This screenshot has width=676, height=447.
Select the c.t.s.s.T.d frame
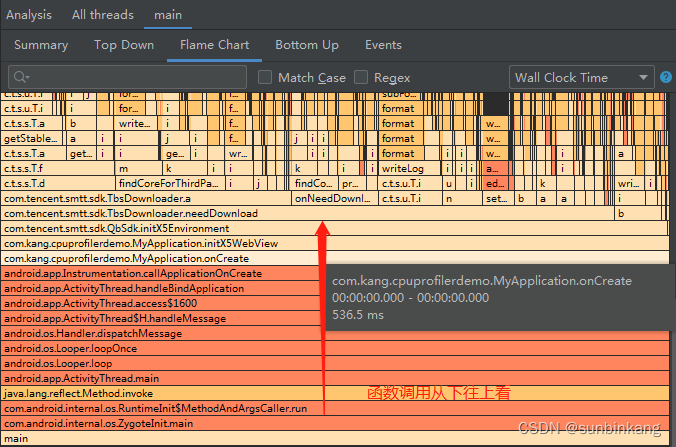58,183
